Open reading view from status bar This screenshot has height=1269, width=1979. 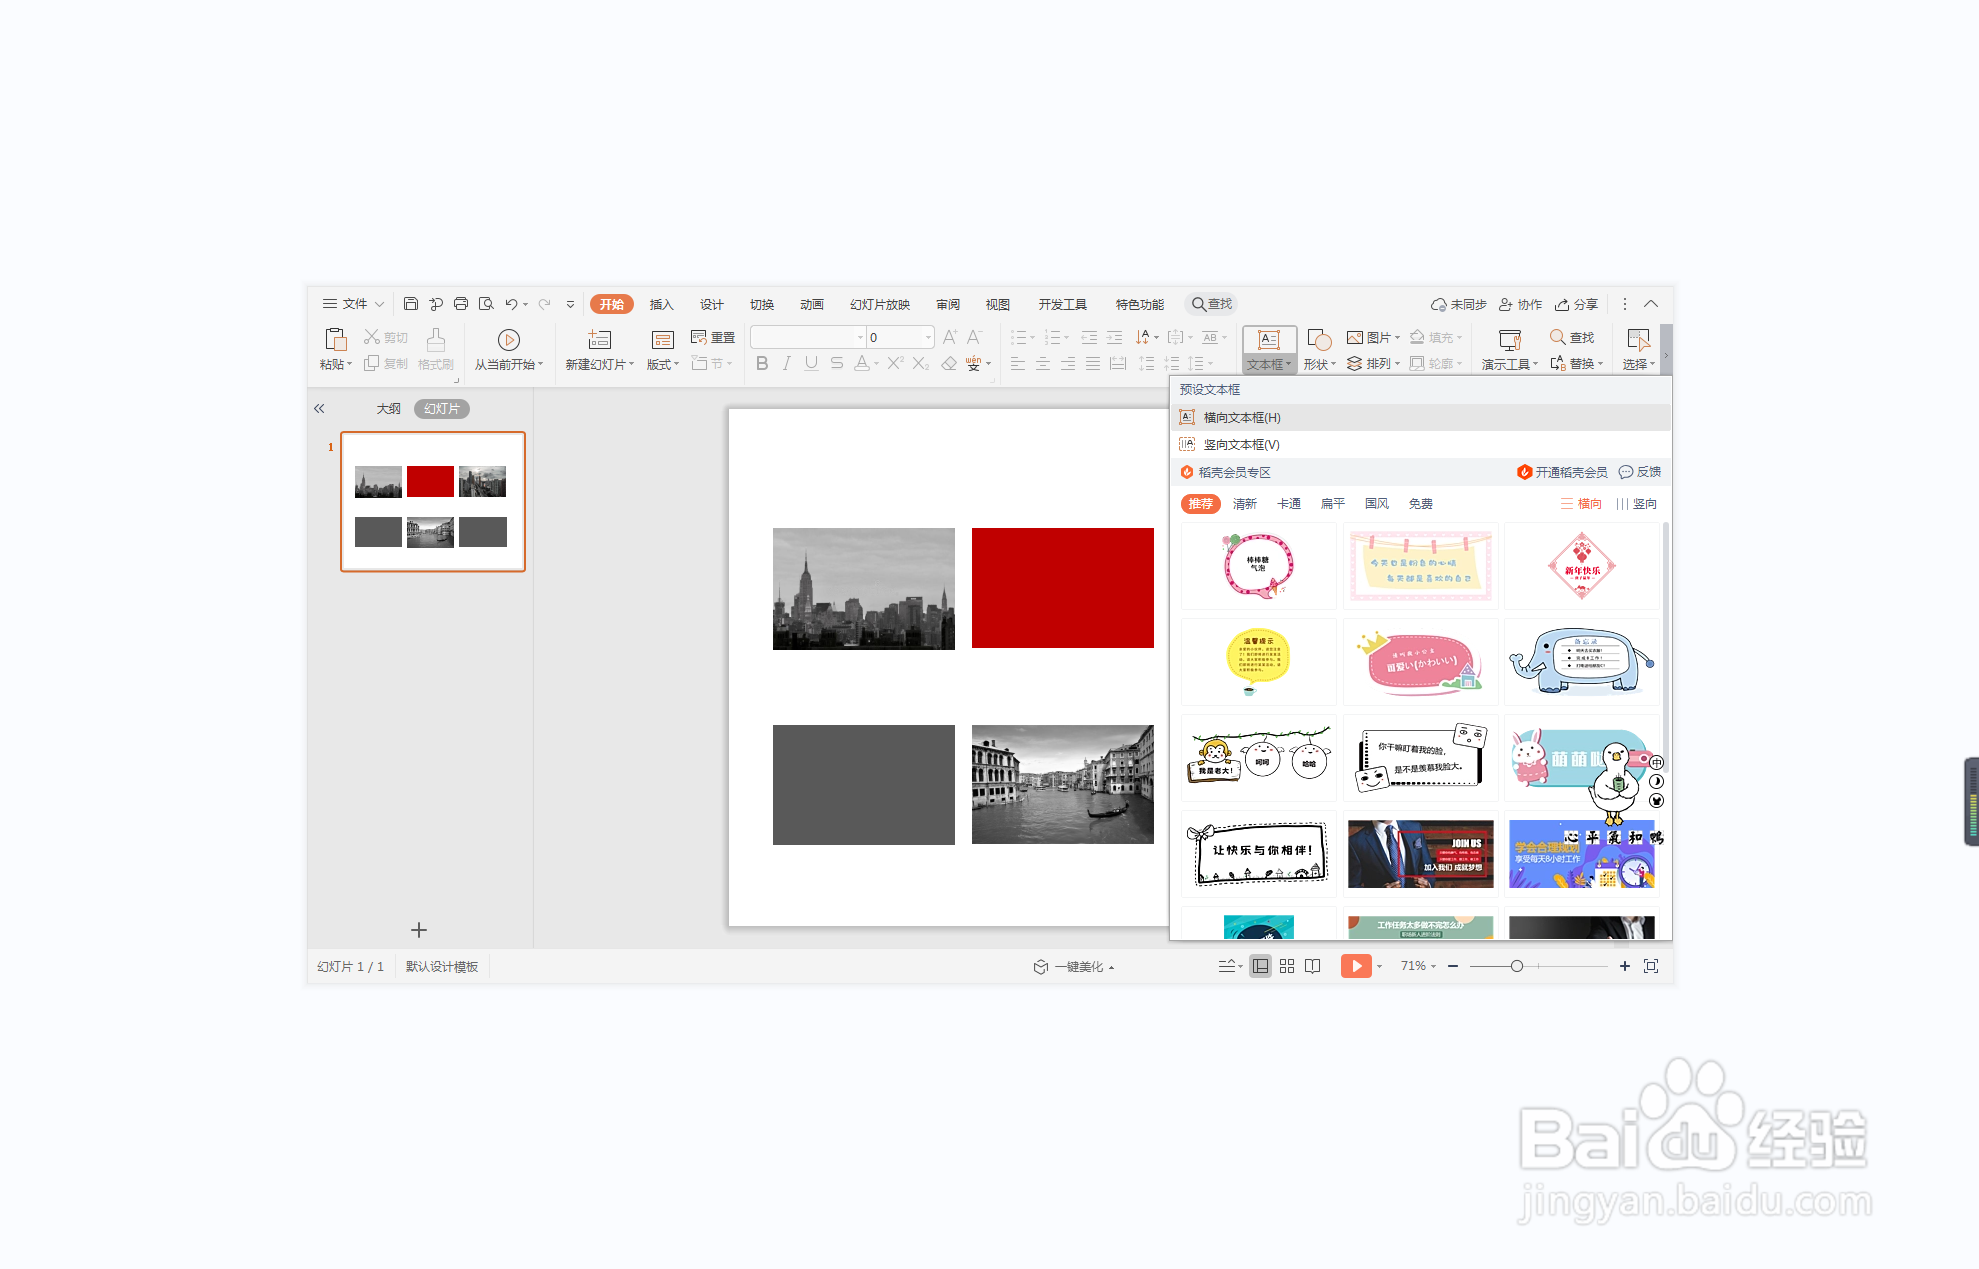click(x=1313, y=966)
